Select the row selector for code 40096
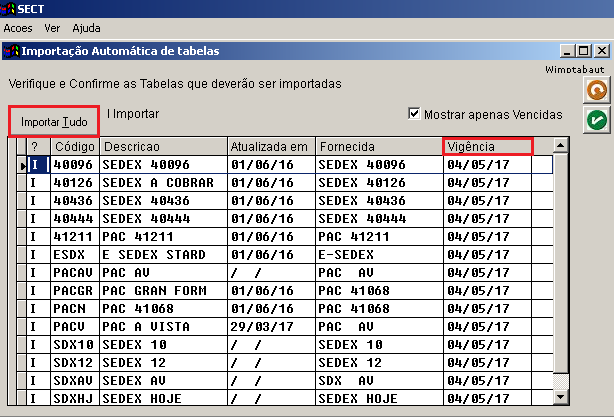Image resolution: width=614 pixels, height=417 pixels. [x=22, y=165]
